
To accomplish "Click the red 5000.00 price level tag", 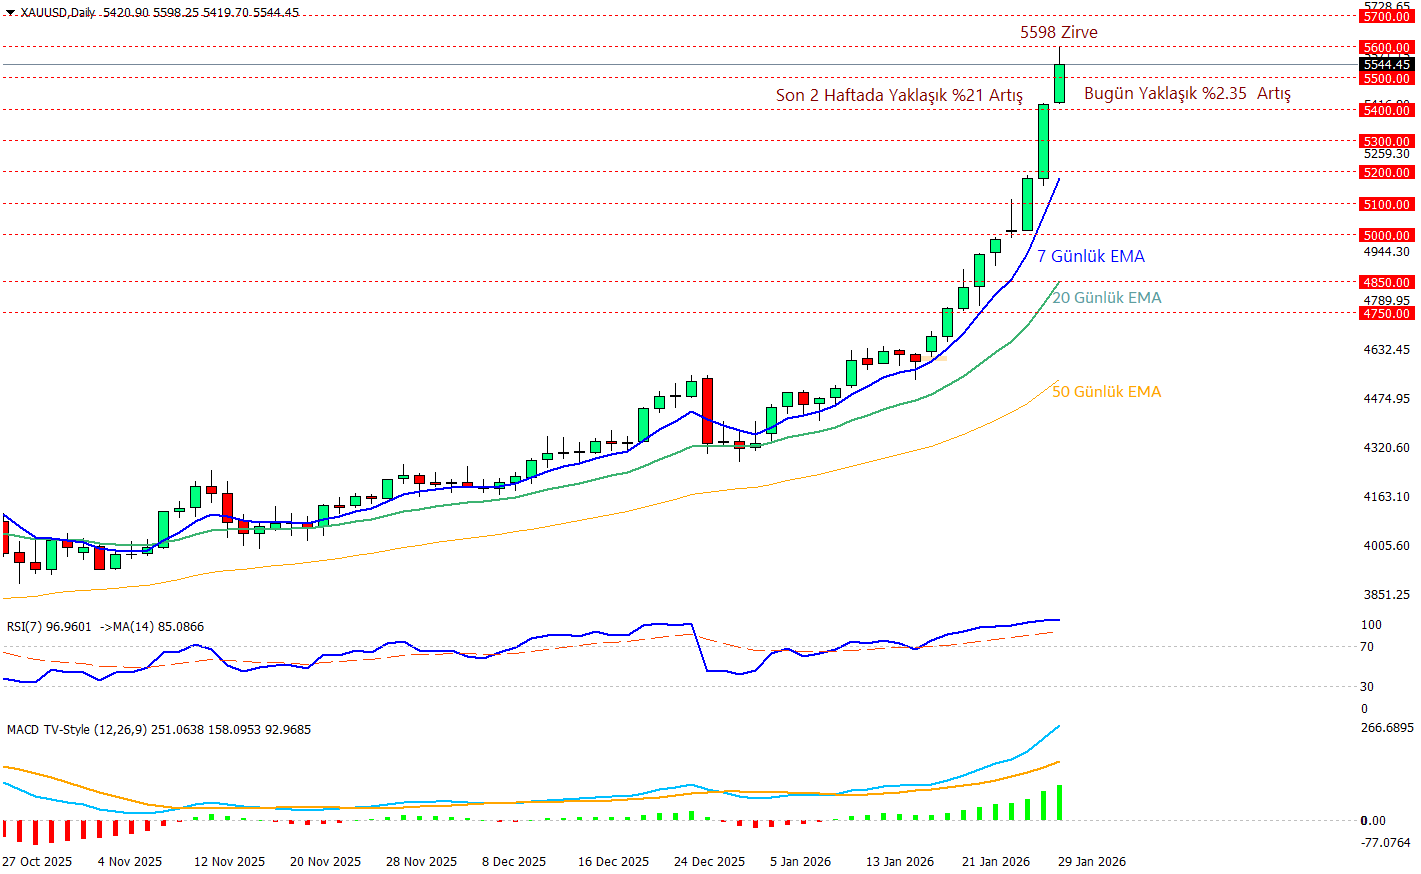I will coord(1386,236).
